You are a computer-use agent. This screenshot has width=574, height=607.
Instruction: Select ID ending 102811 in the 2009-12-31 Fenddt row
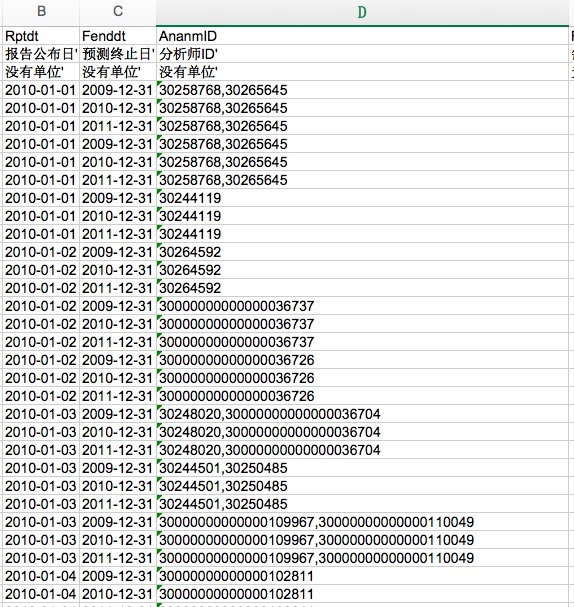tap(362, 576)
